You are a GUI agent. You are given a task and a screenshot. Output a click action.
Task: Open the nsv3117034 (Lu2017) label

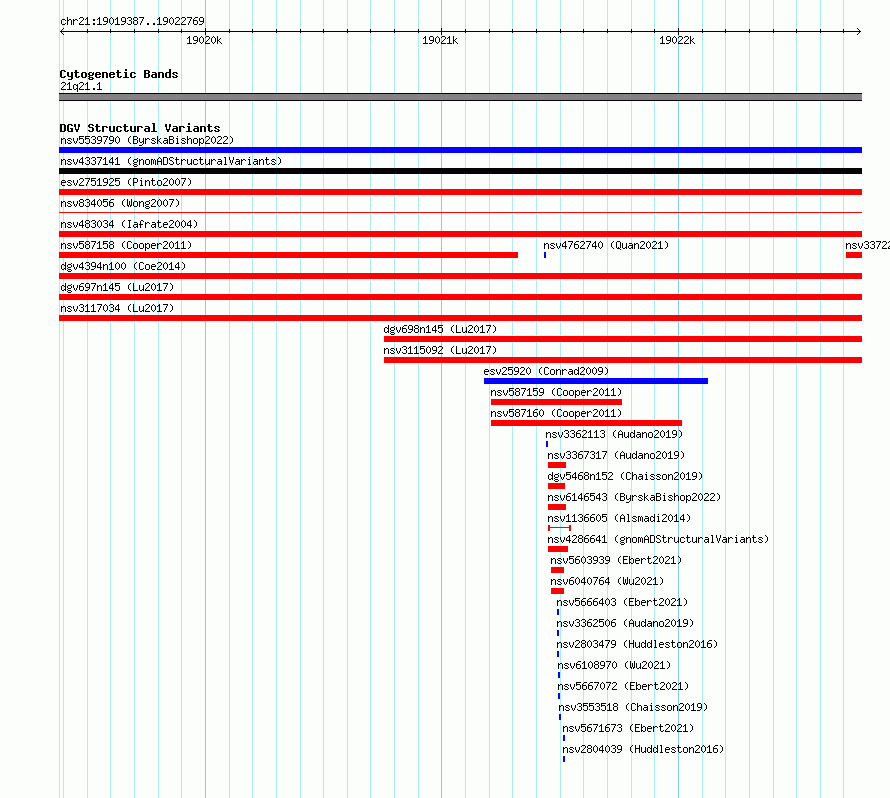click(x=117, y=308)
